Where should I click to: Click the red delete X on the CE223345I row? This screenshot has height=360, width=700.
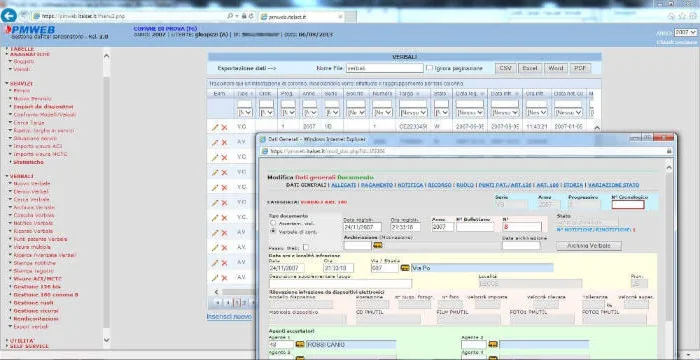(224, 127)
